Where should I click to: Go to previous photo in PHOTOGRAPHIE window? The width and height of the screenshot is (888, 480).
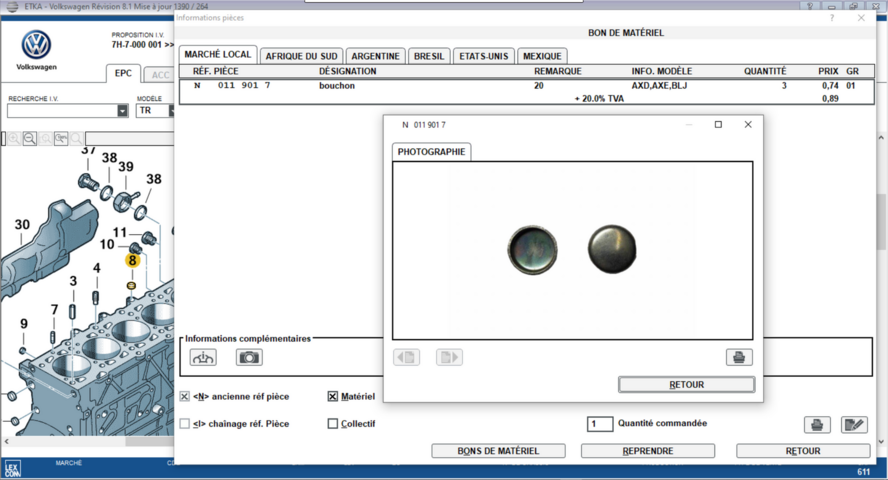point(407,357)
